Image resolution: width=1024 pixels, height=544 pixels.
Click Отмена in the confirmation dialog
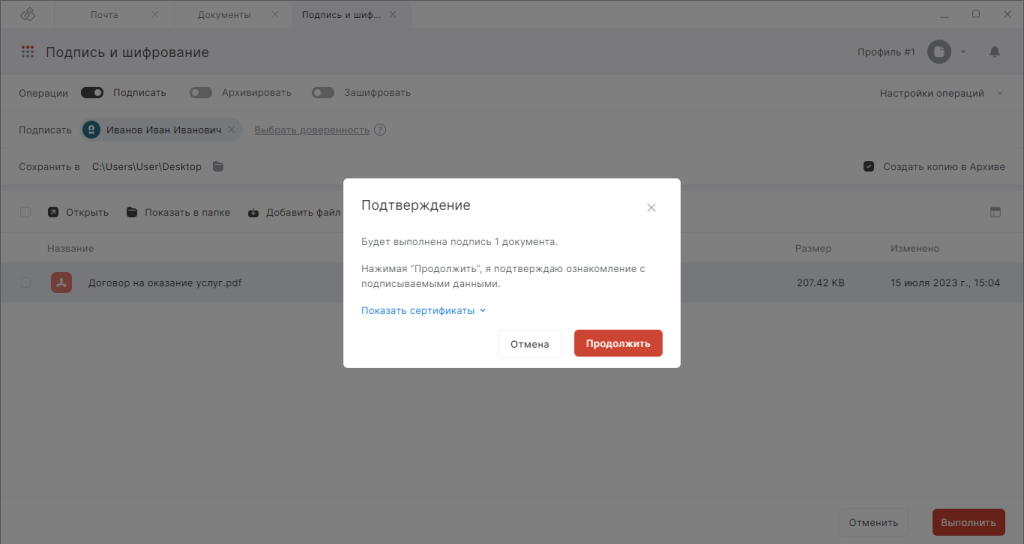coord(530,344)
